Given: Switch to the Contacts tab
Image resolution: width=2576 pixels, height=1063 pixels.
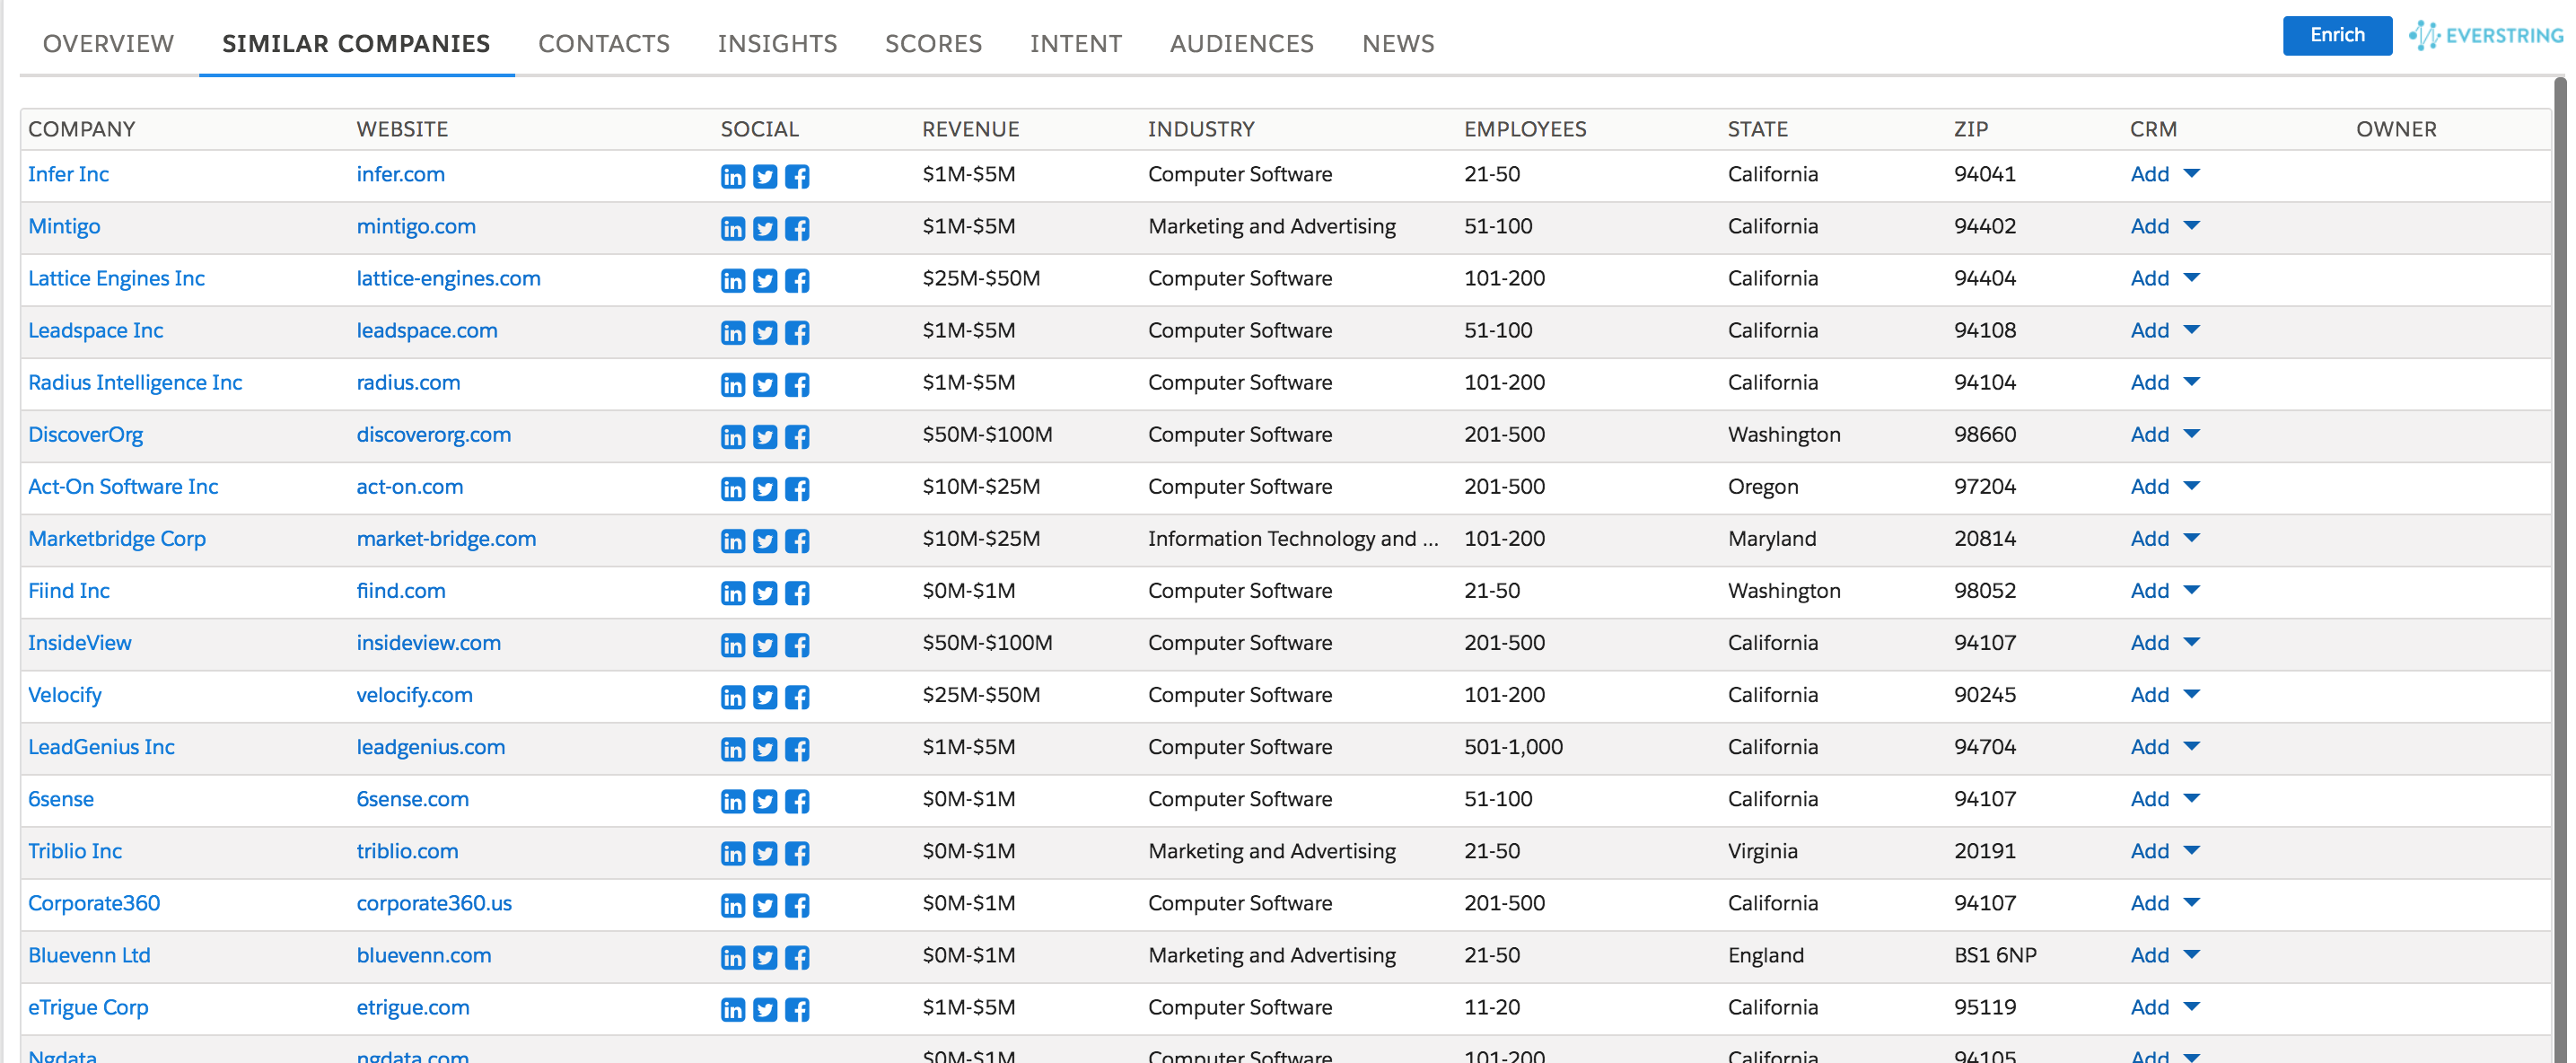Looking at the screenshot, I should (x=603, y=43).
